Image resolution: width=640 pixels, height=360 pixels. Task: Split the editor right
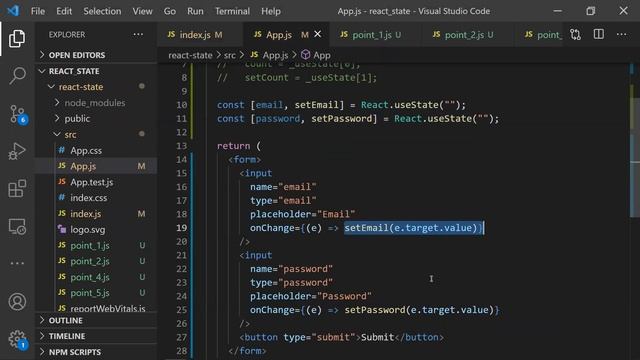point(598,34)
